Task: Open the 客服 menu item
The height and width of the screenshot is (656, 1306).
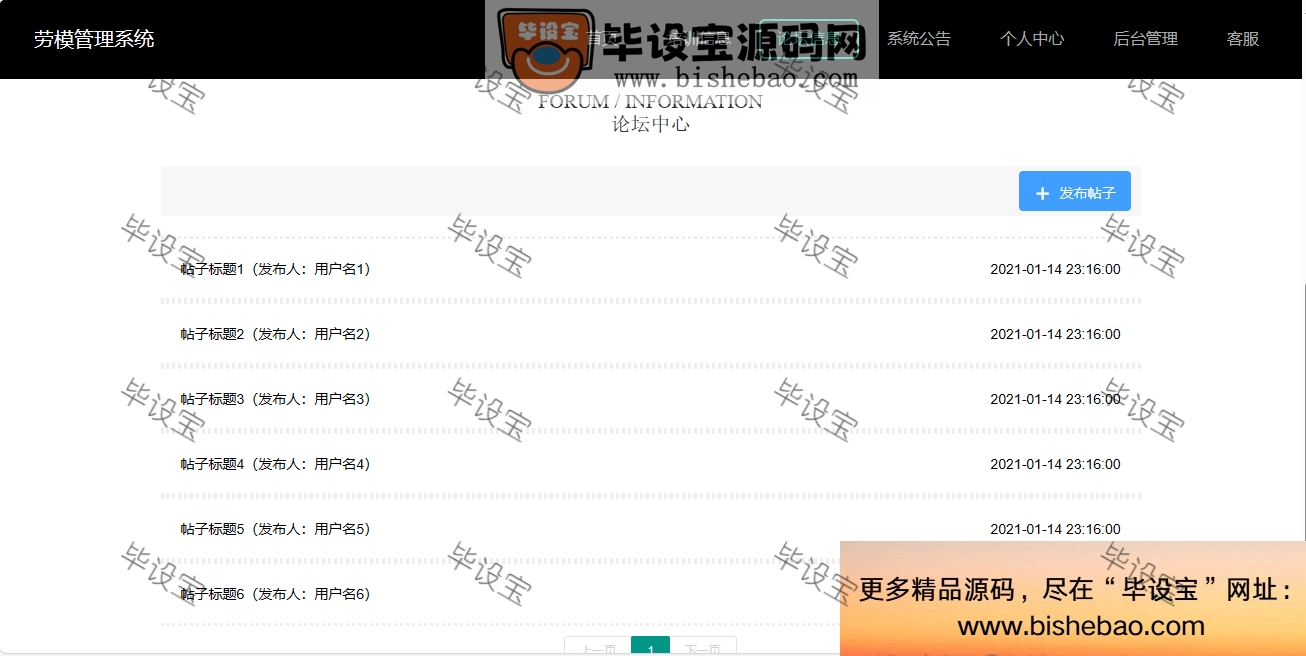Action: click(x=1243, y=39)
